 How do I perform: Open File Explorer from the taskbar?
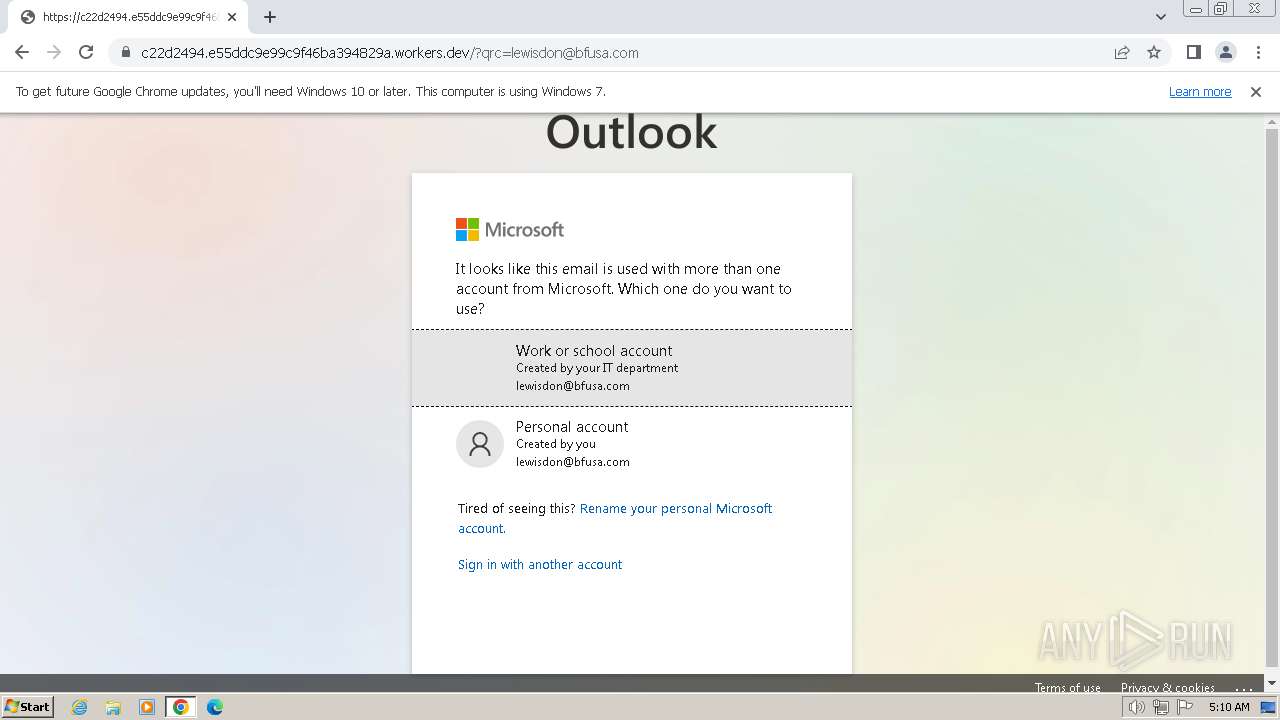tap(113, 707)
